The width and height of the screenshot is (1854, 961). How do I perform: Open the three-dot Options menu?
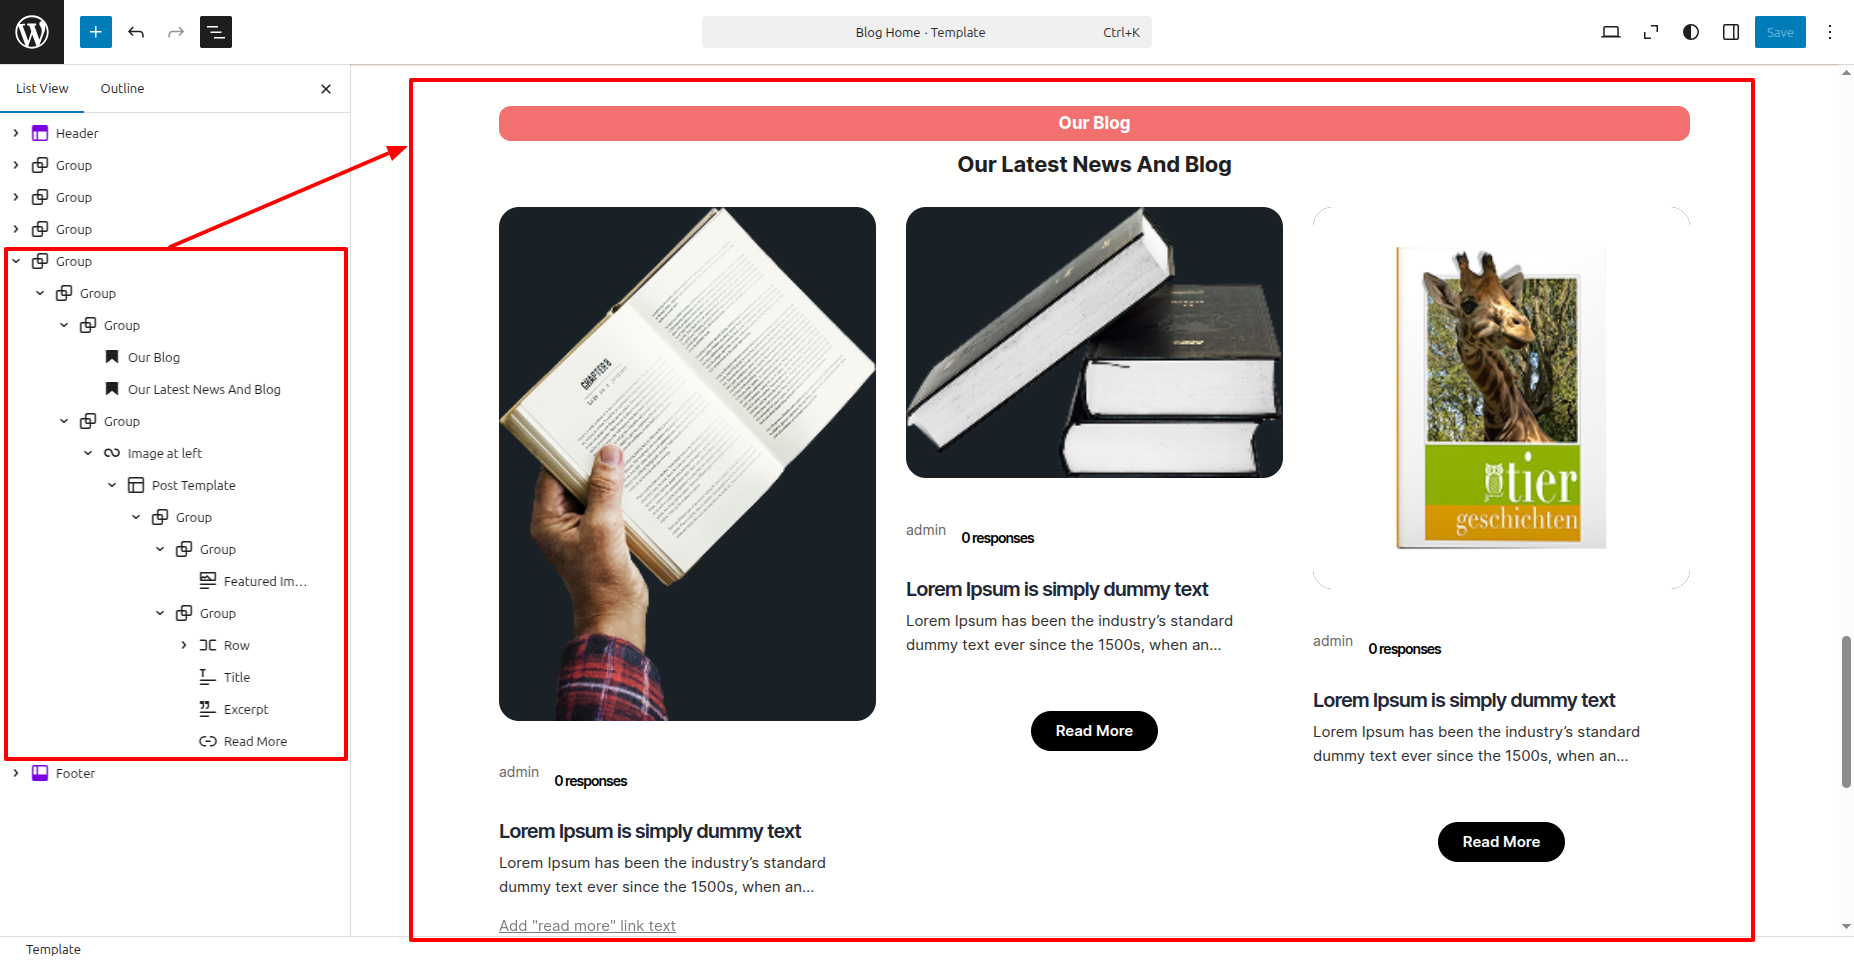coord(1830,32)
